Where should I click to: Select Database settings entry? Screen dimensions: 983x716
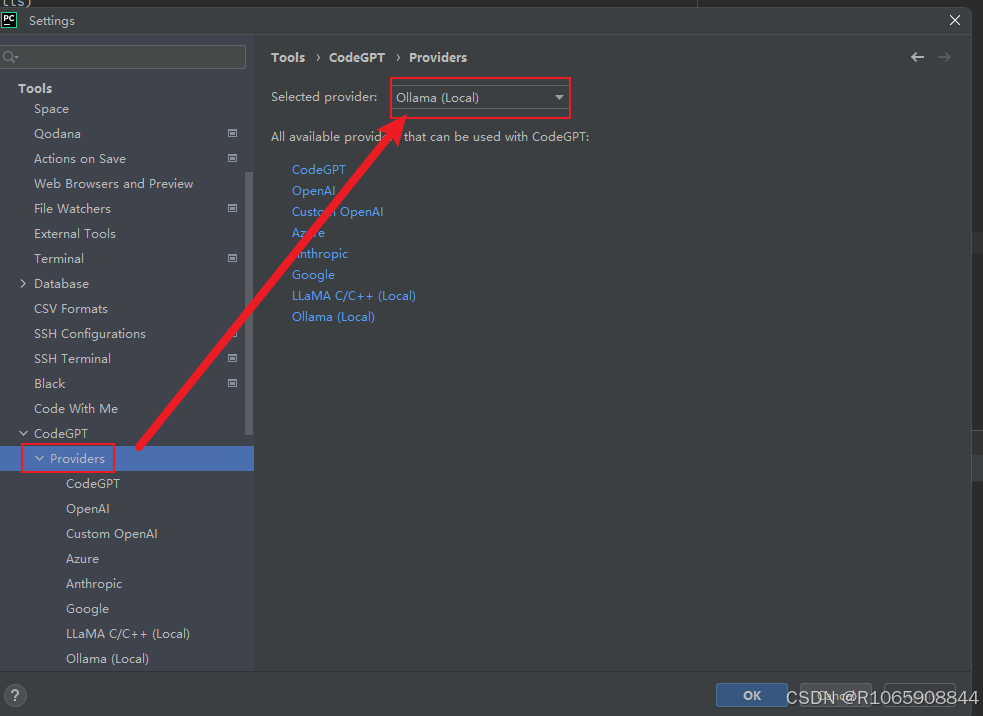pos(61,283)
